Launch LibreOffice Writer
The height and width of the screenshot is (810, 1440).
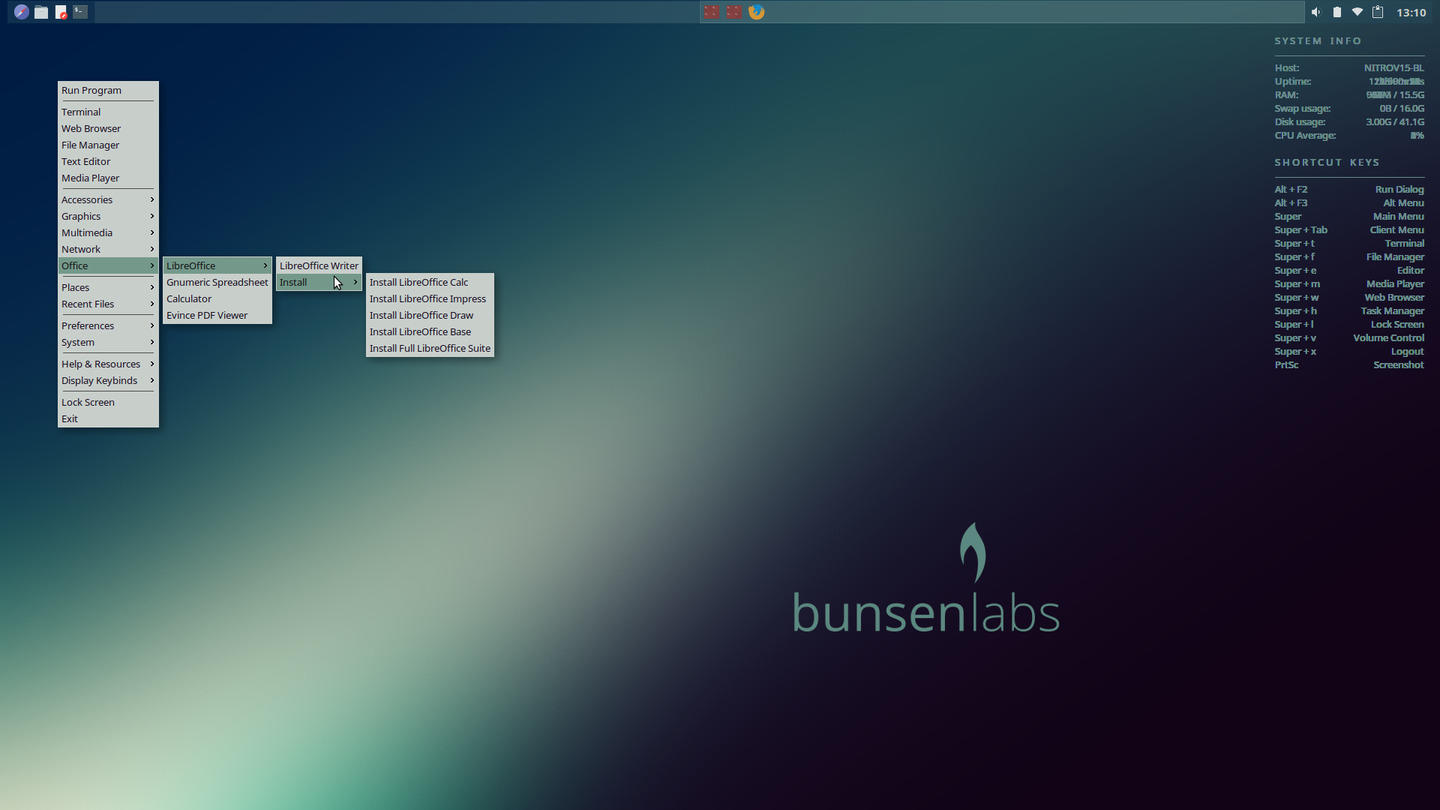319,266
